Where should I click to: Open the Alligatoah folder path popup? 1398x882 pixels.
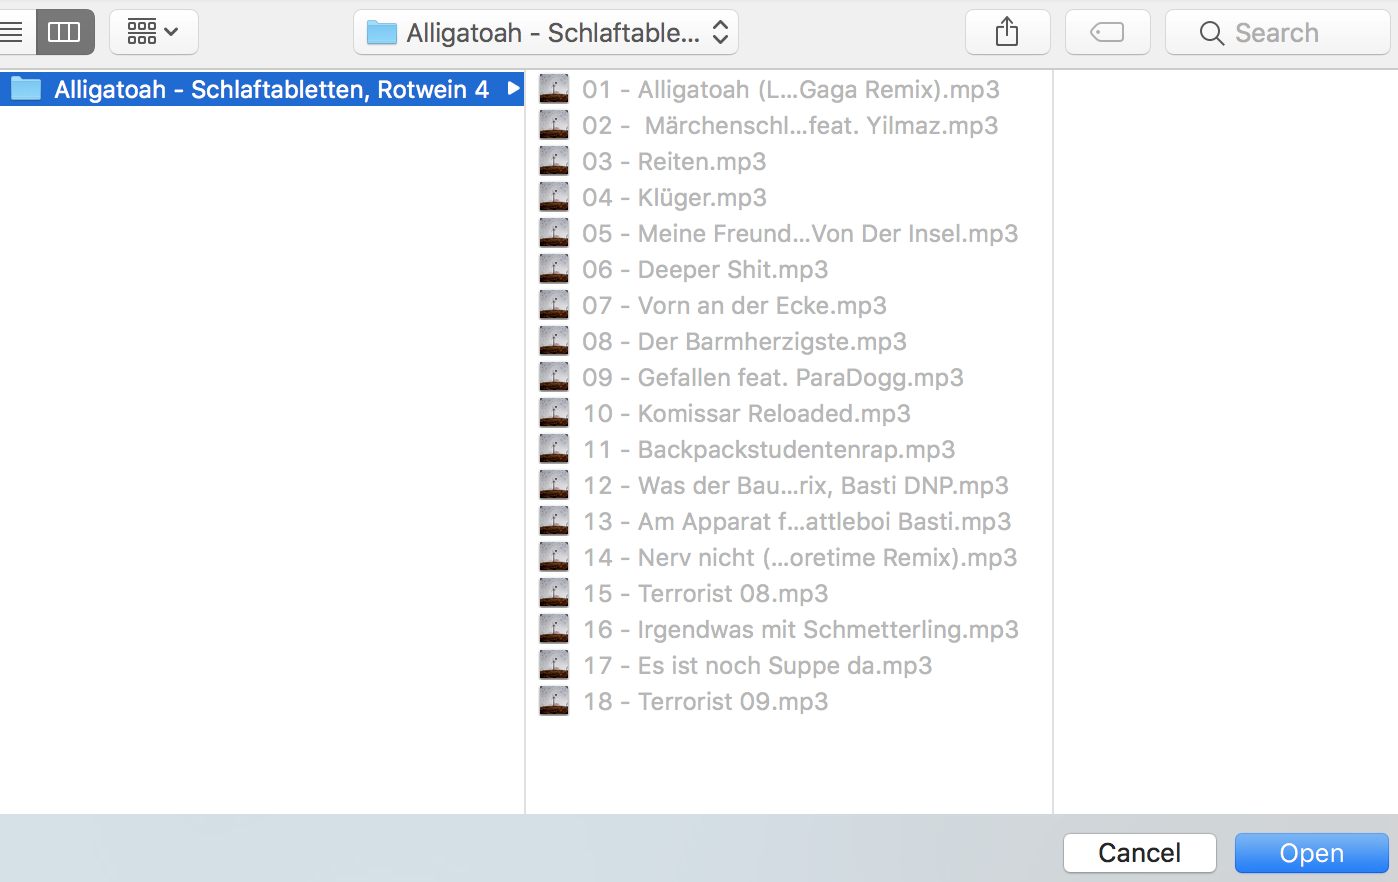(546, 32)
